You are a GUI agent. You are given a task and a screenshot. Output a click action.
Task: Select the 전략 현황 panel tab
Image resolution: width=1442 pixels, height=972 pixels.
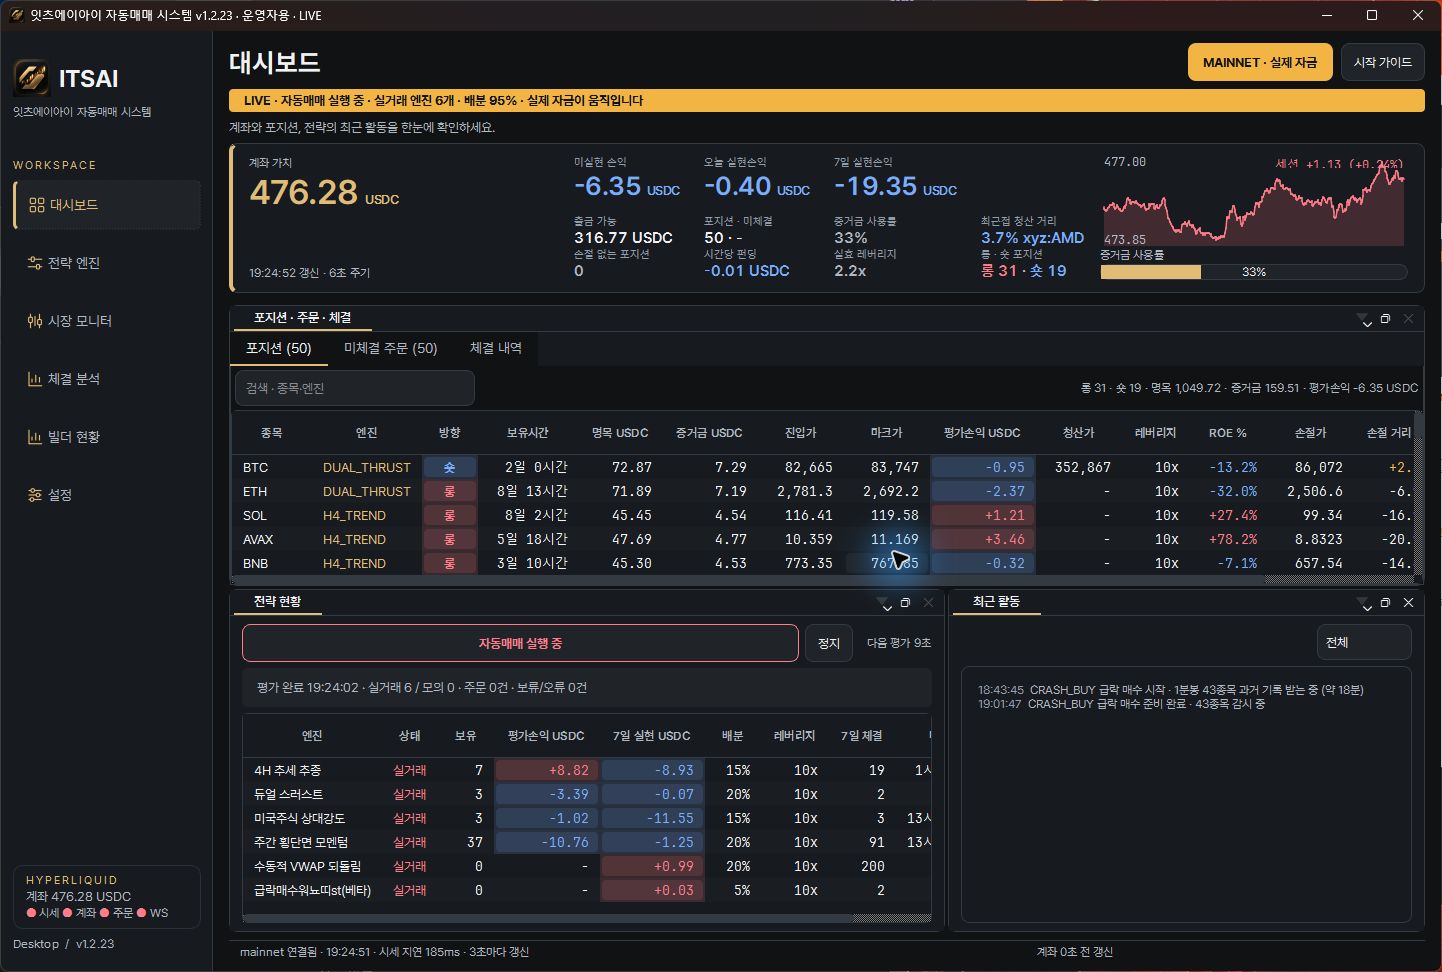[277, 602]
